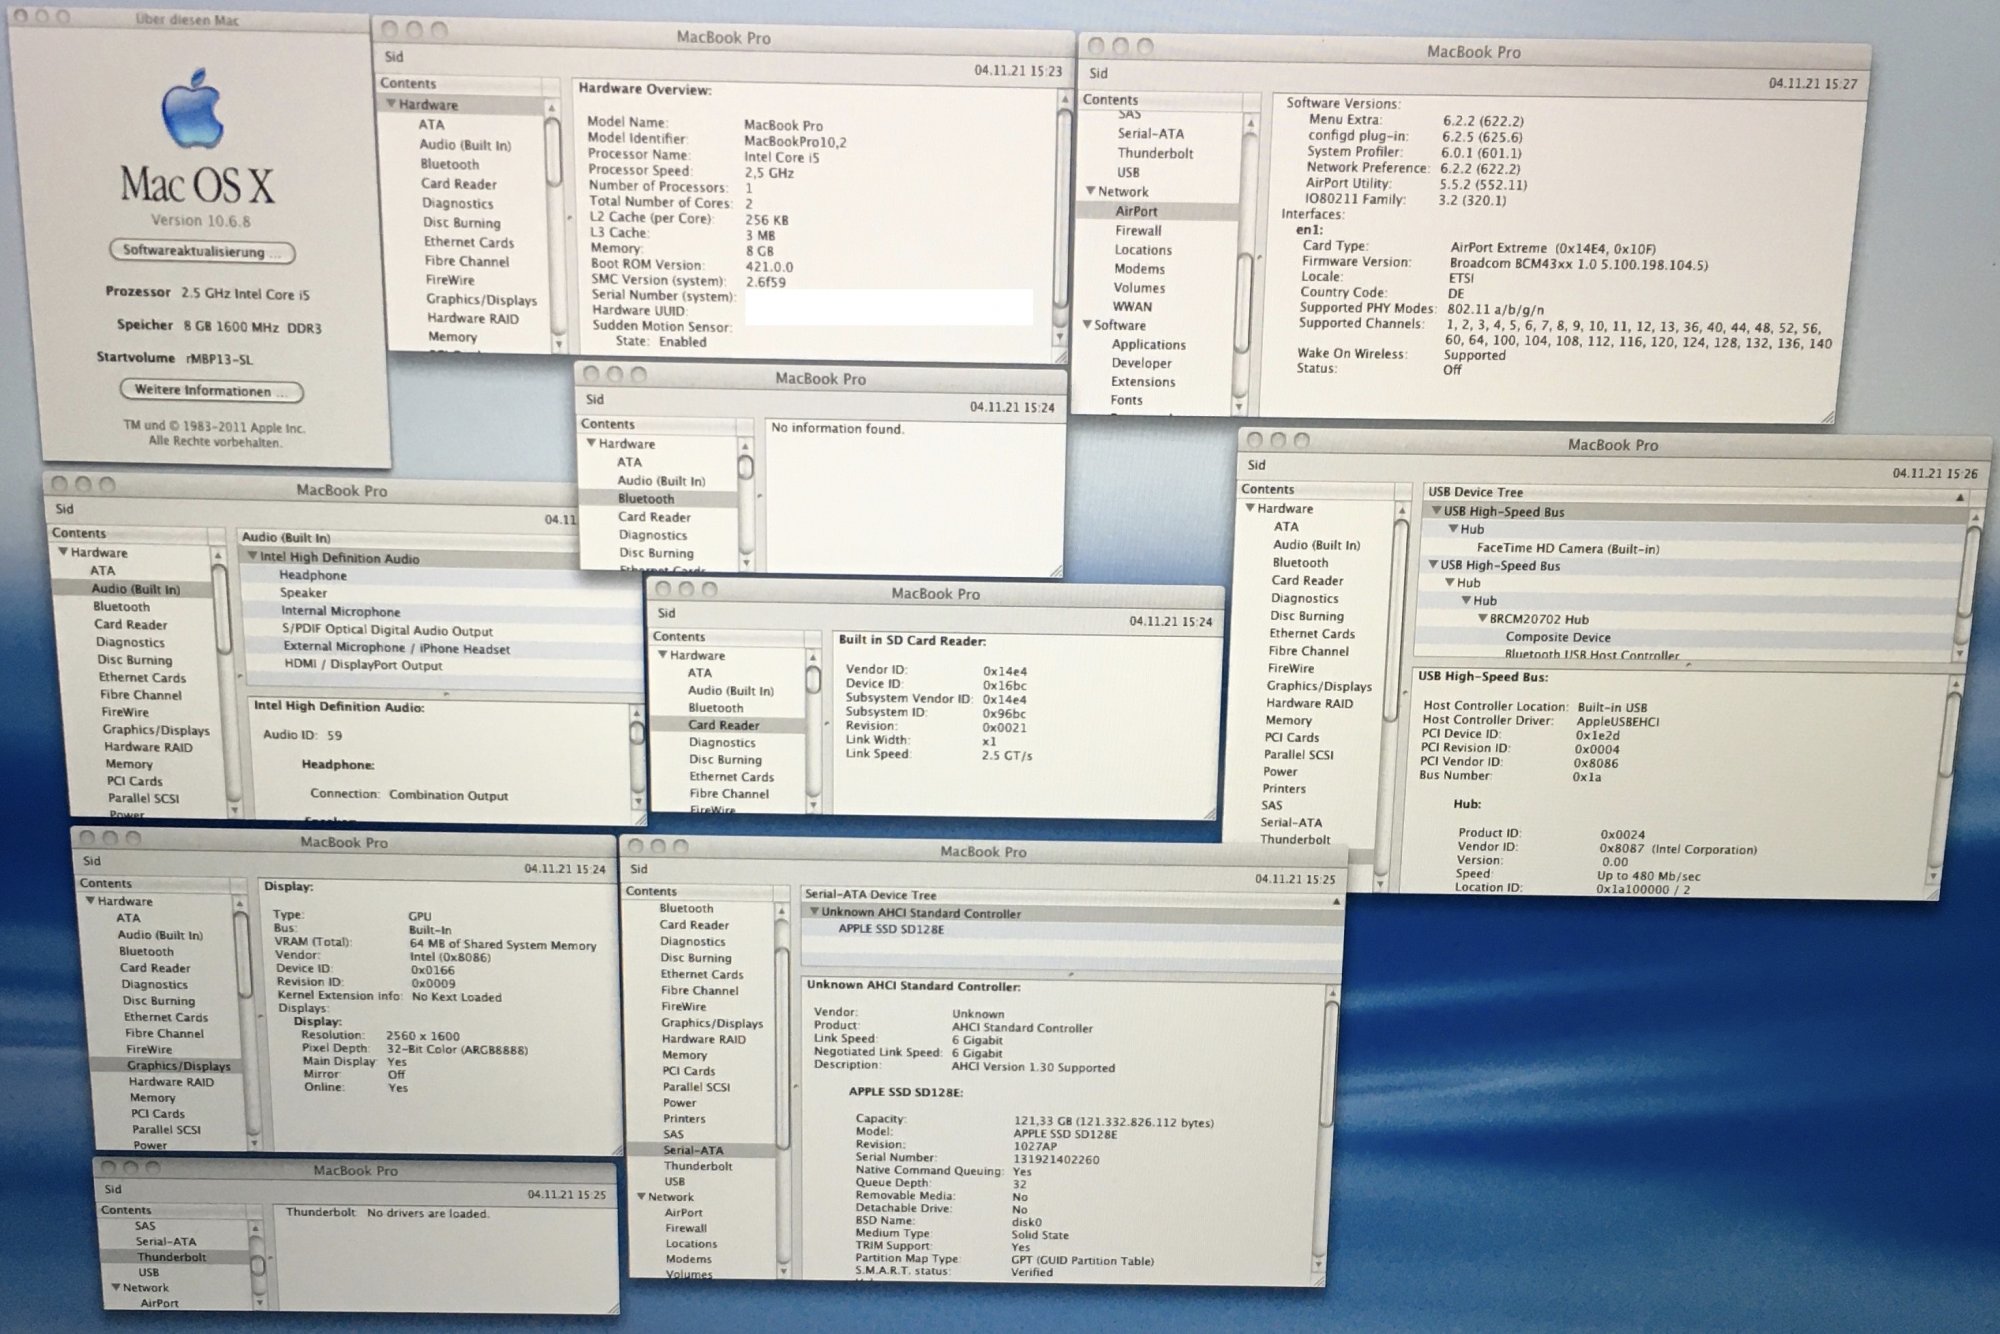
Task: Select Headphone under Intel HD Audio
Action: coord(313,575)
